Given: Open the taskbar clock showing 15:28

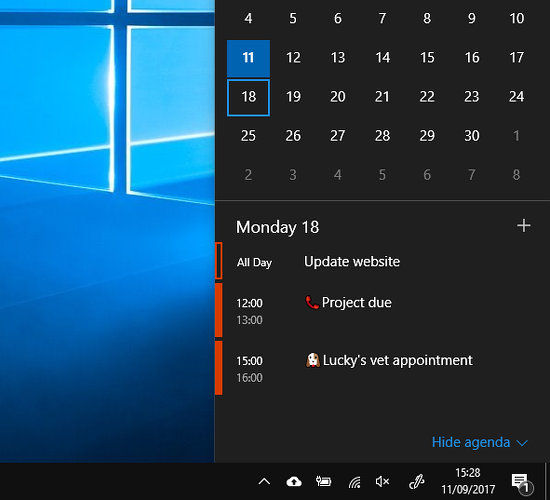Looking at the screenshot, I should (468, 481).
